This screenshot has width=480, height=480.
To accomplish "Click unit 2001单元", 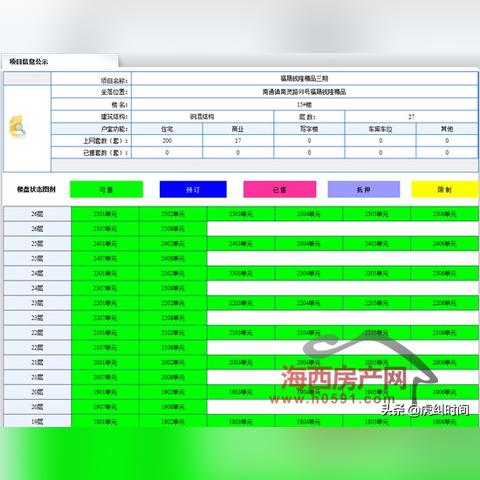I will pyautogui.click(x=105, y=362).
